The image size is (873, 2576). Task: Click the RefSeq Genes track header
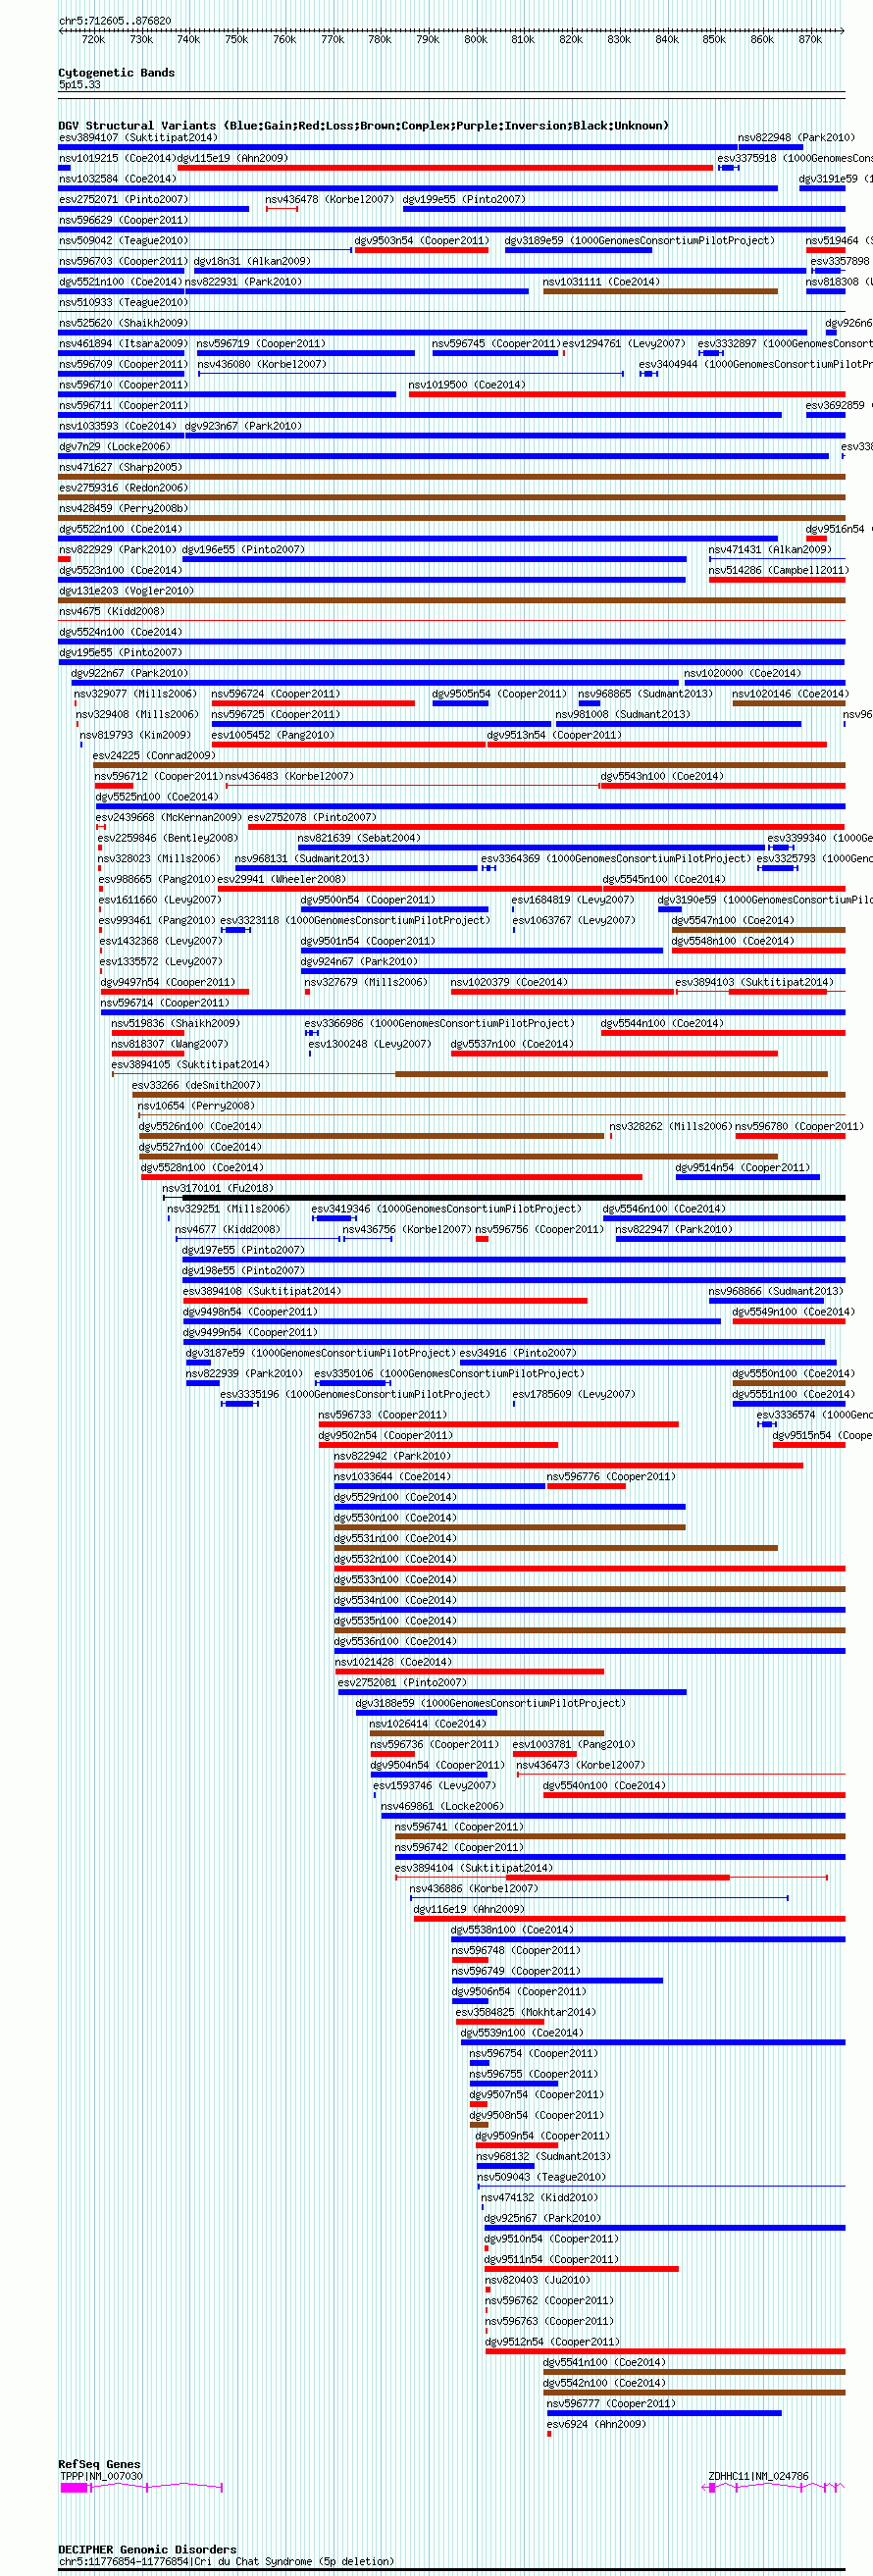(99, 2464)
